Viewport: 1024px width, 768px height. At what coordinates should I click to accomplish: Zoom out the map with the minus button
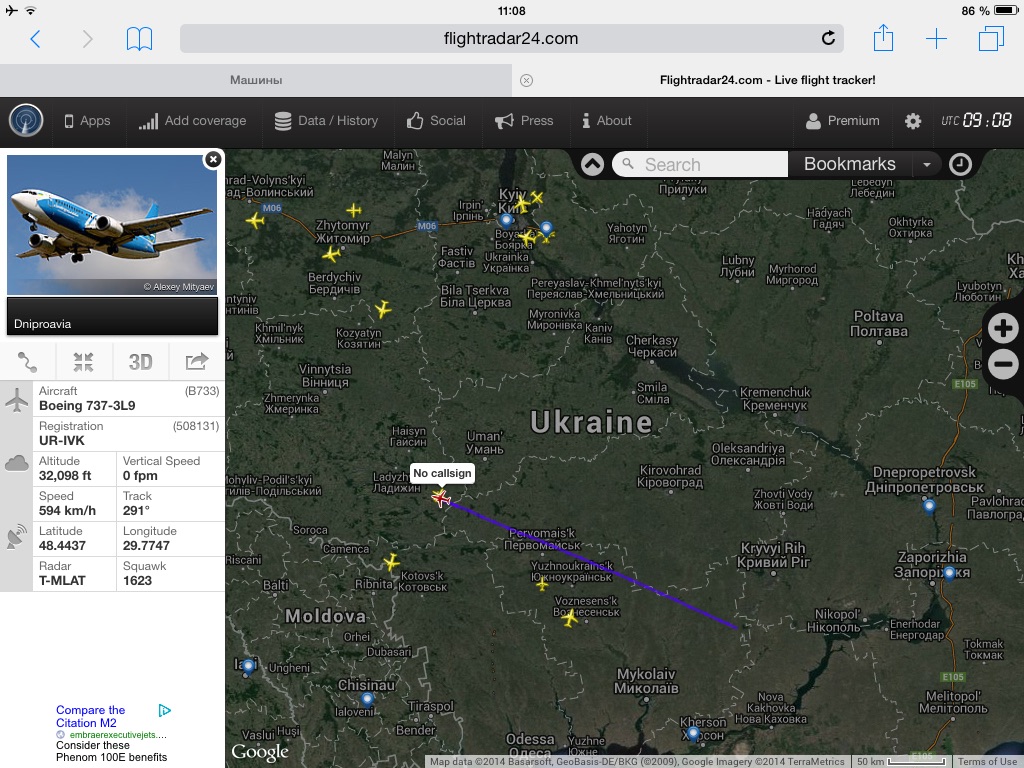(x=1003, y=364)
